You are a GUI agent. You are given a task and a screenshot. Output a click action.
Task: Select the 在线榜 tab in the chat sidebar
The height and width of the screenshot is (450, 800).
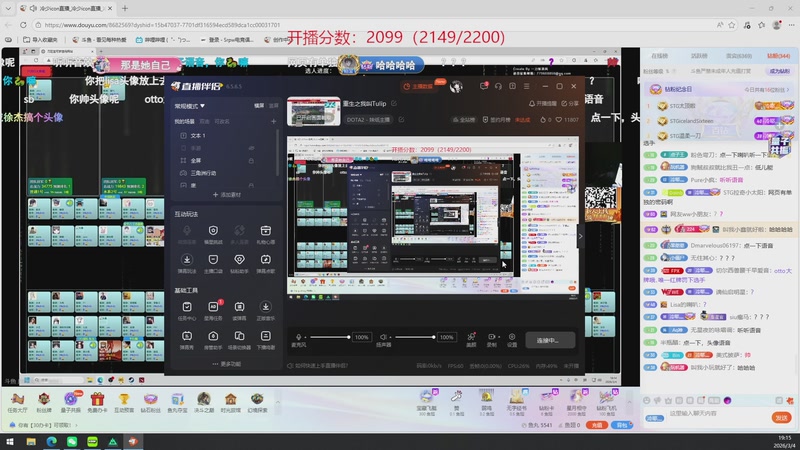pos(659,56)
